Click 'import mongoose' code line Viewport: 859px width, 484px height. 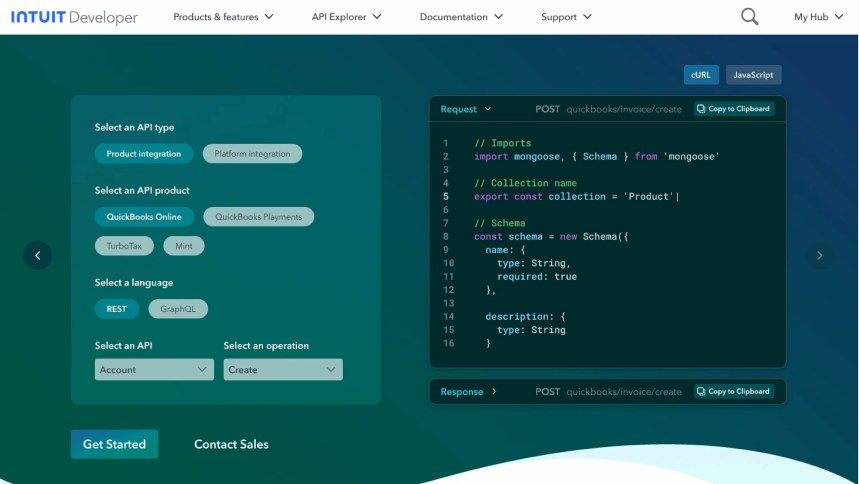(597, 157)
